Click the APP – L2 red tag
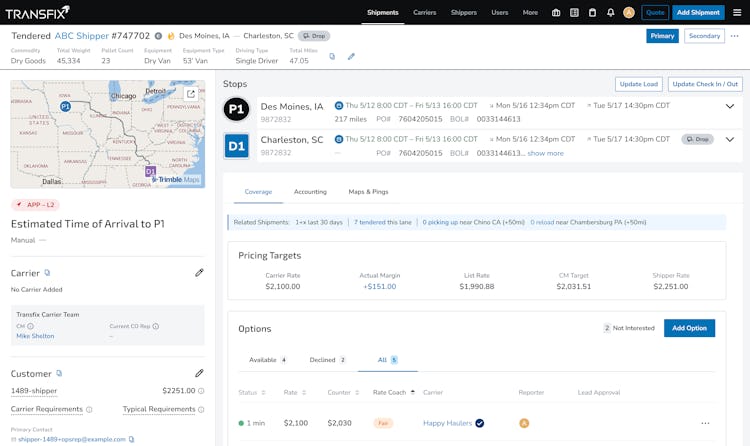Screen dimensions: 750x446 pos(35,205)
